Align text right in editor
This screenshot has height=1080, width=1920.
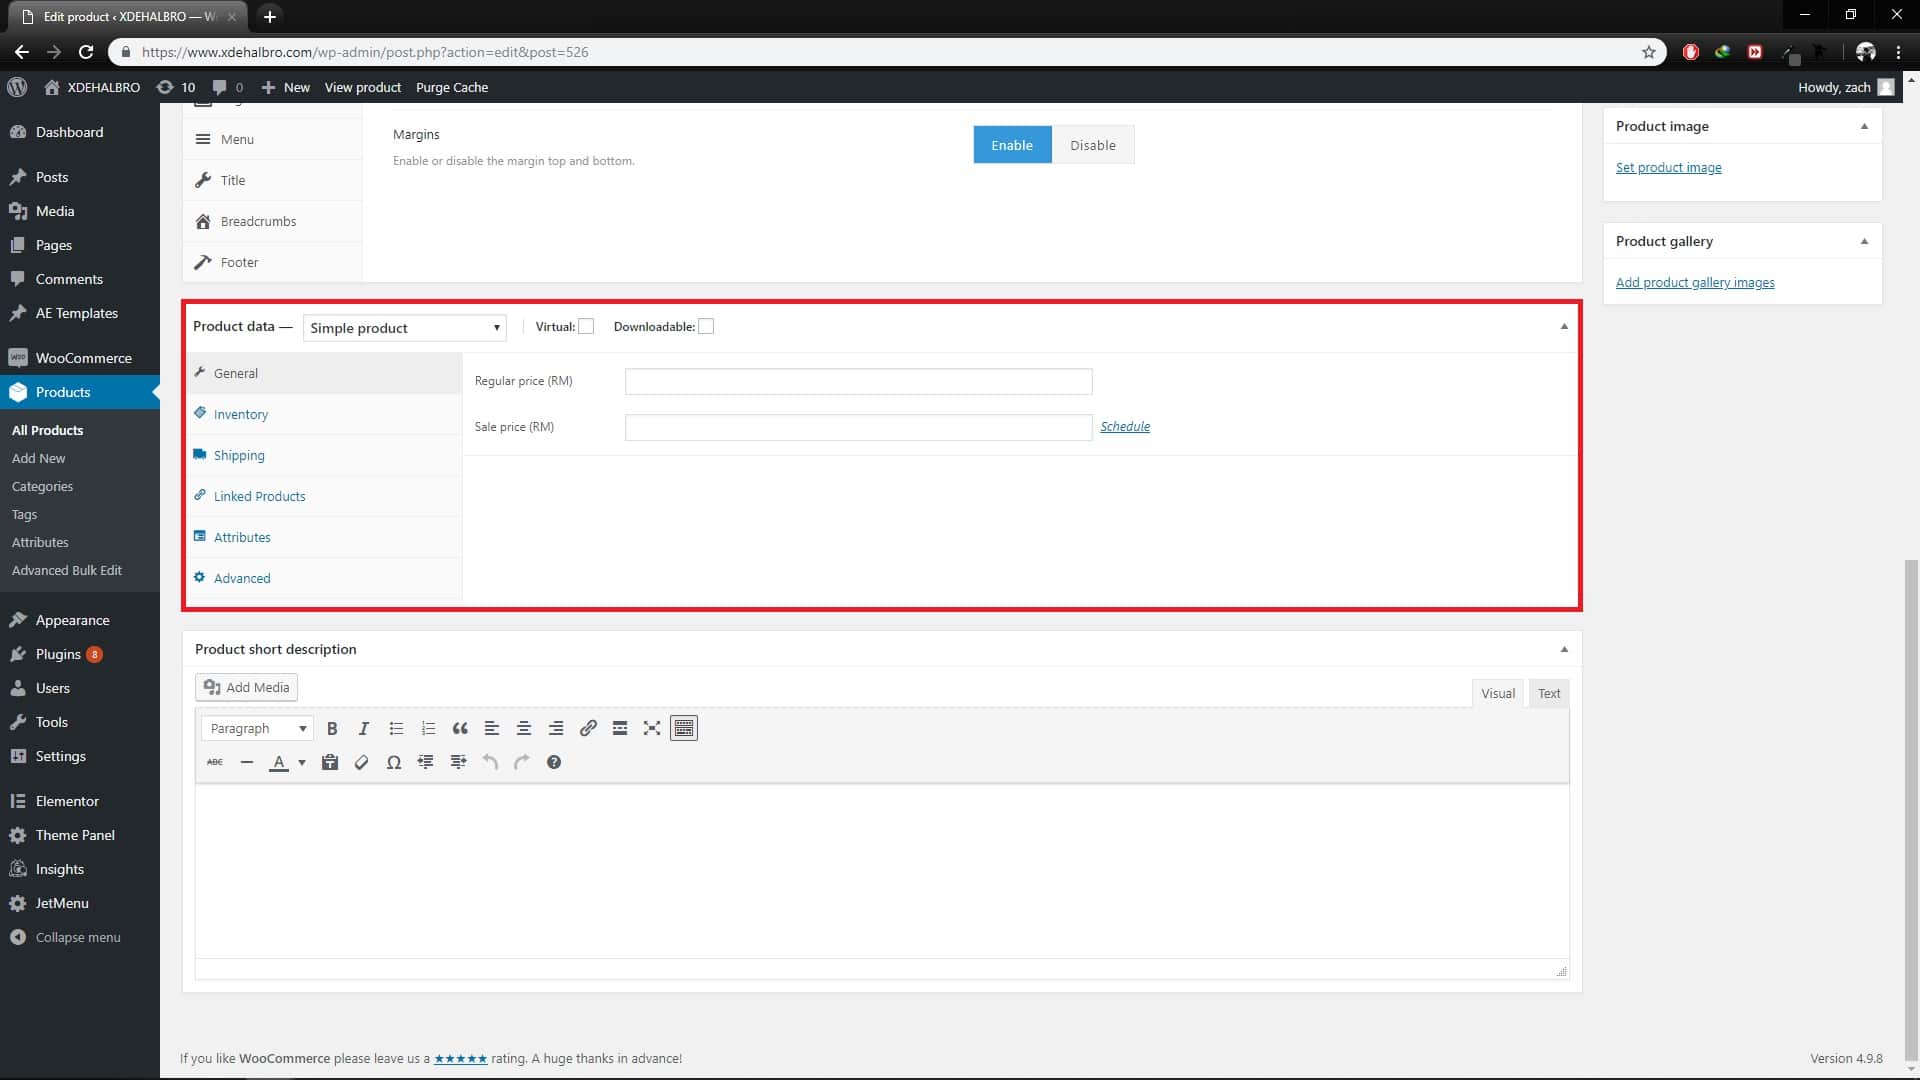pos(556,728)
